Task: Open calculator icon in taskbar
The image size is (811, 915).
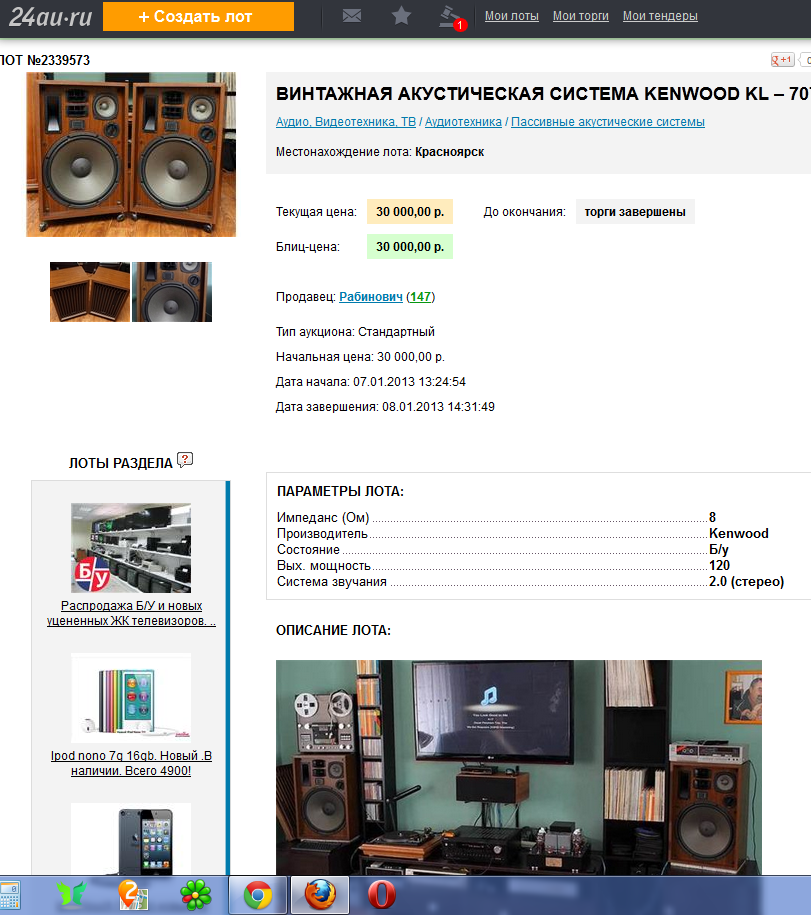Action: click(x=10, y=895)
